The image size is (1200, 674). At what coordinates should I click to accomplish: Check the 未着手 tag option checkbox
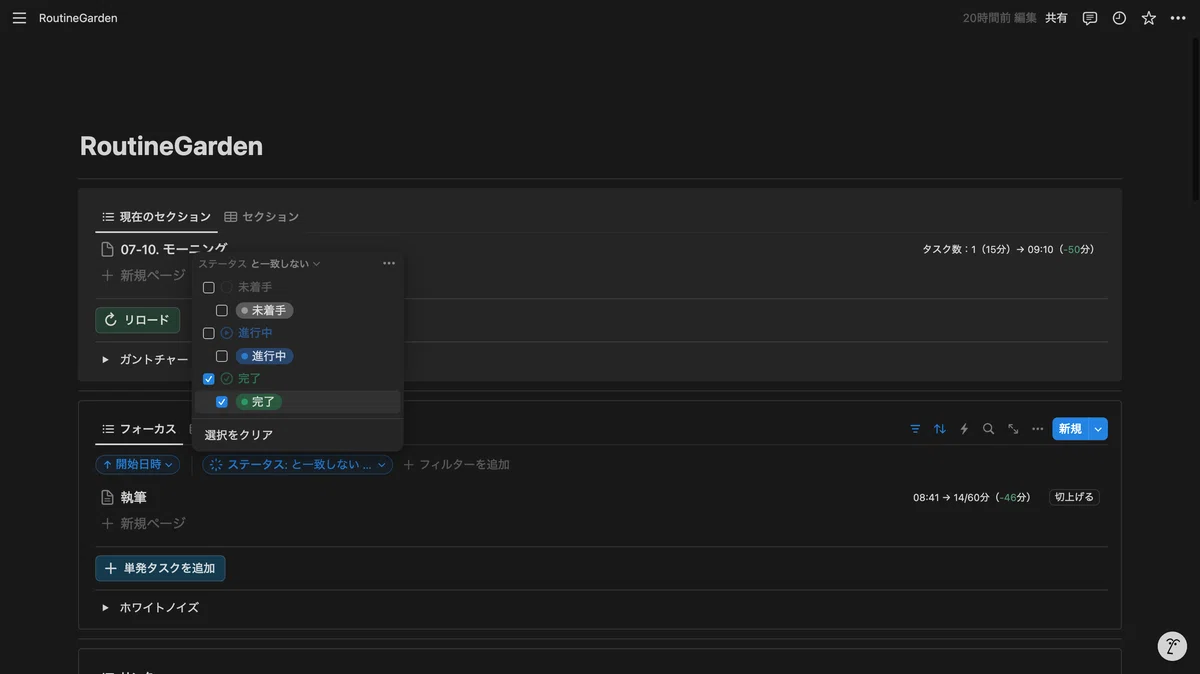222,310
